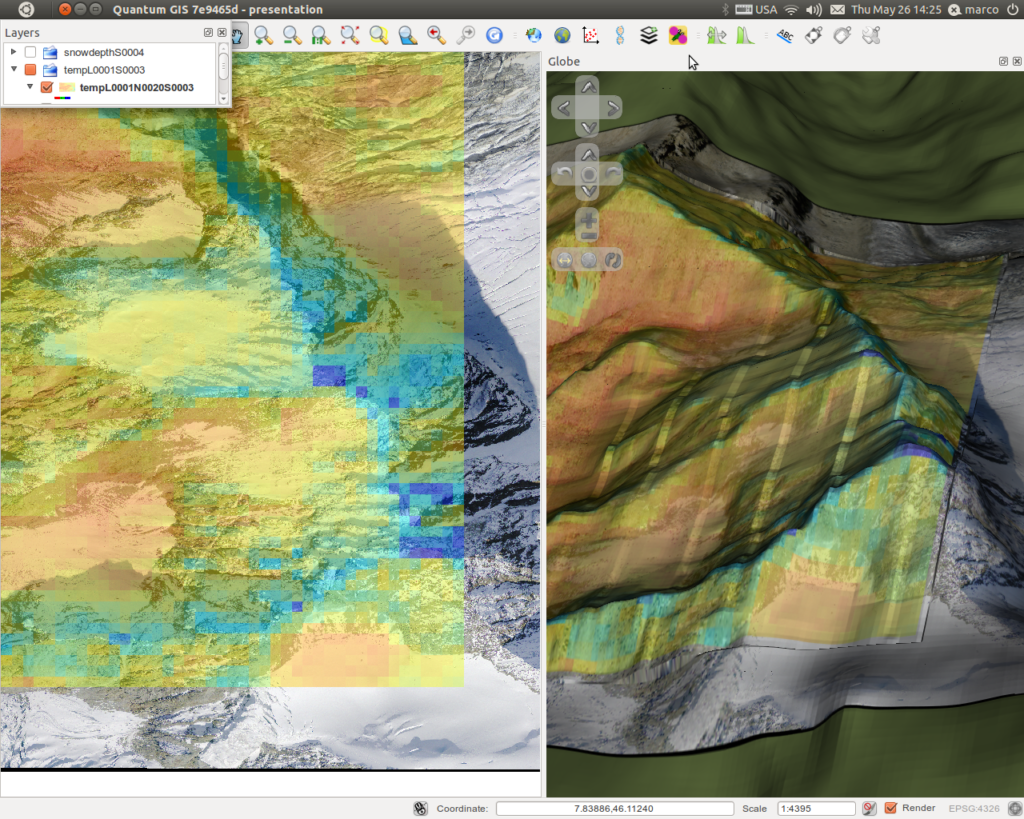This screenshot has height=819, width=1024.
Task: Click the stacked layers icon in toolbar
Action: [x=648, y=35]
